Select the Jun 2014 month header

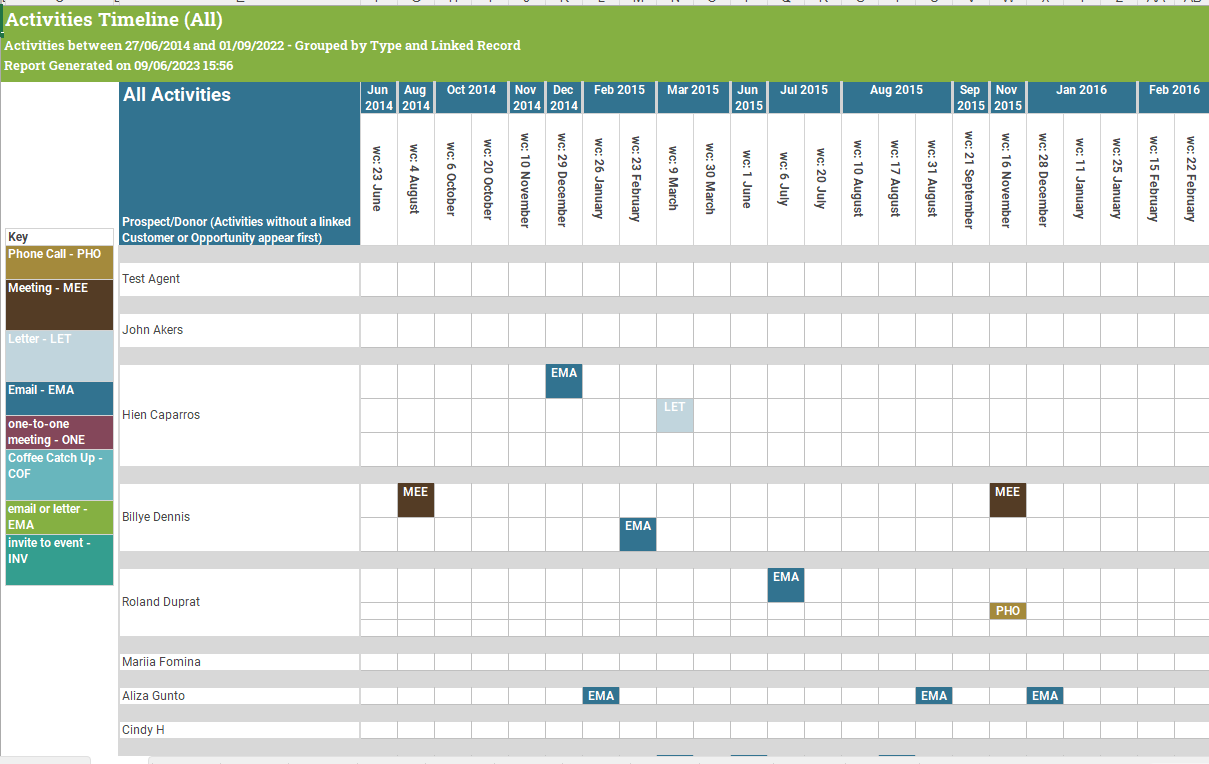coord(379,98)
